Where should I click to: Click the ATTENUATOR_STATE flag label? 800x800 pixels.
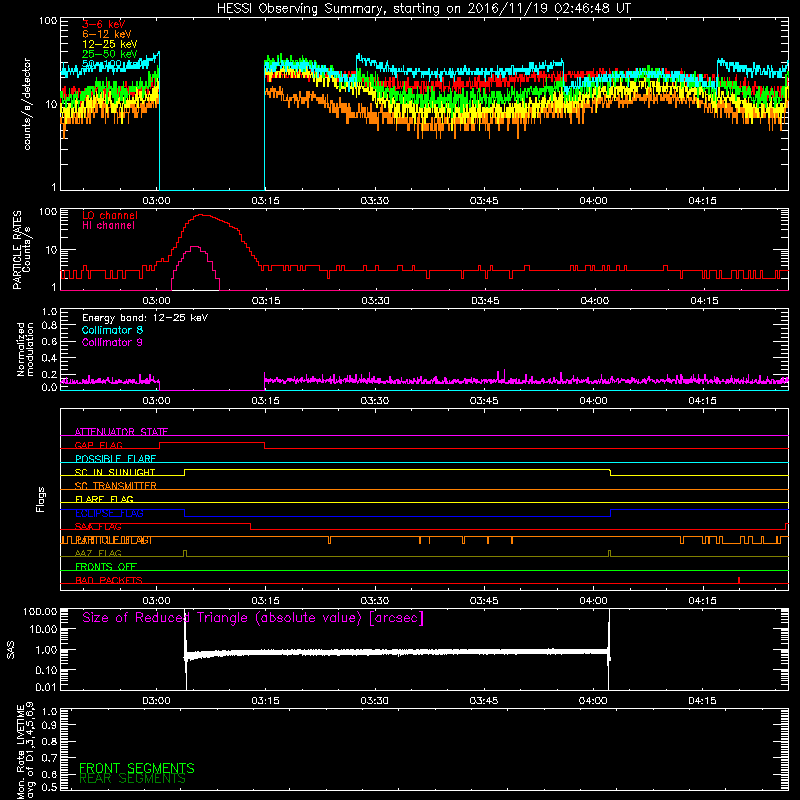tap(121, 432)
